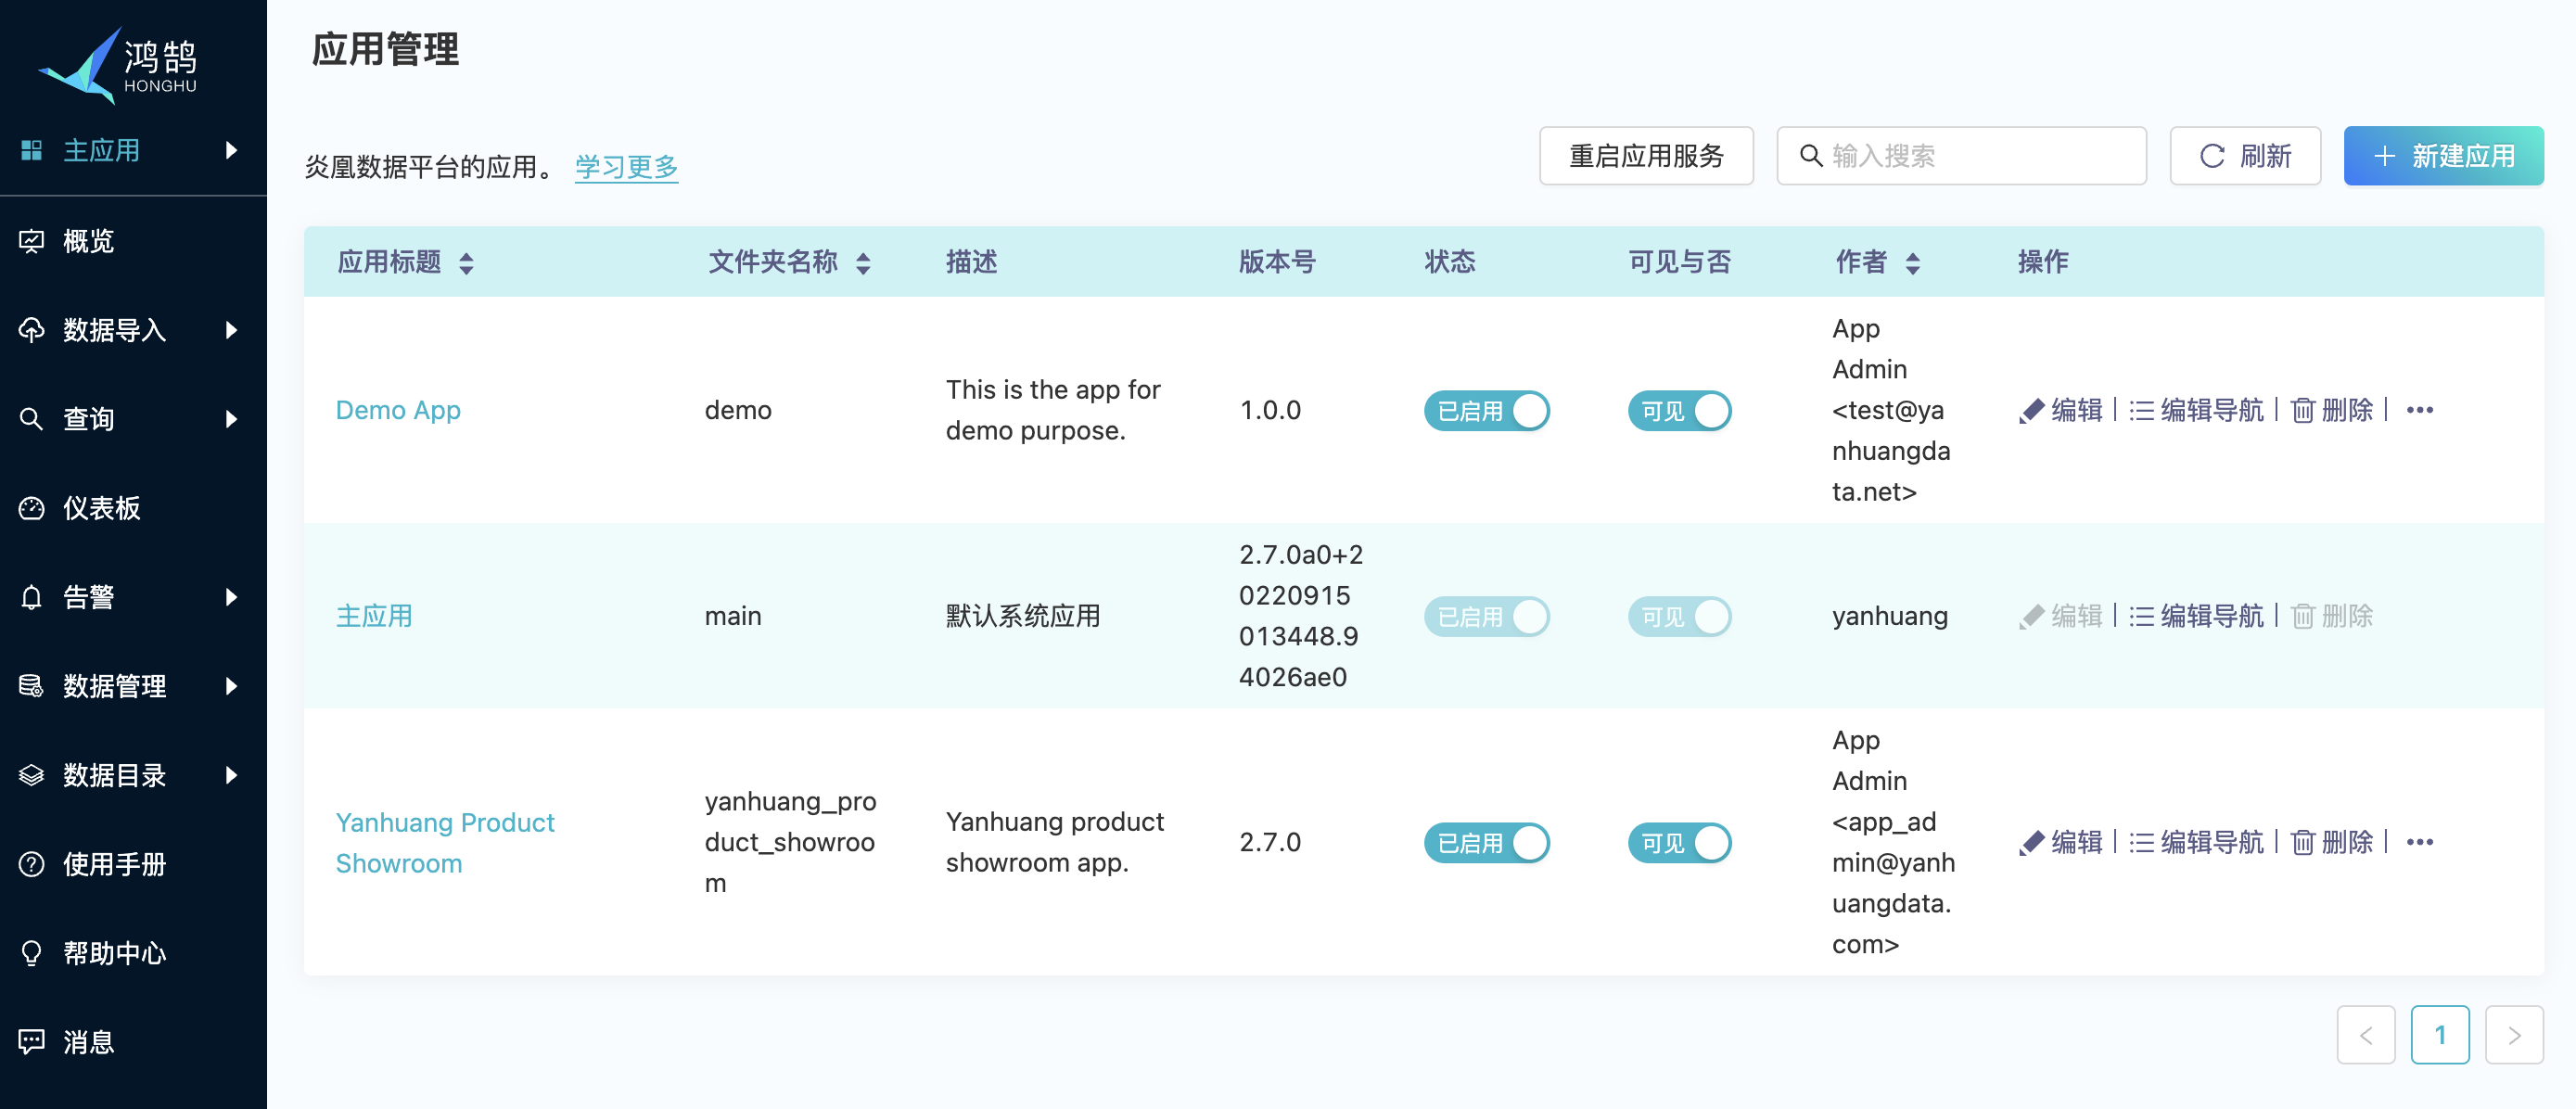Click the 查询 magnifier icon in sidebar
Viewport: 2576px width, 1109px height.
tap(32, 419)
